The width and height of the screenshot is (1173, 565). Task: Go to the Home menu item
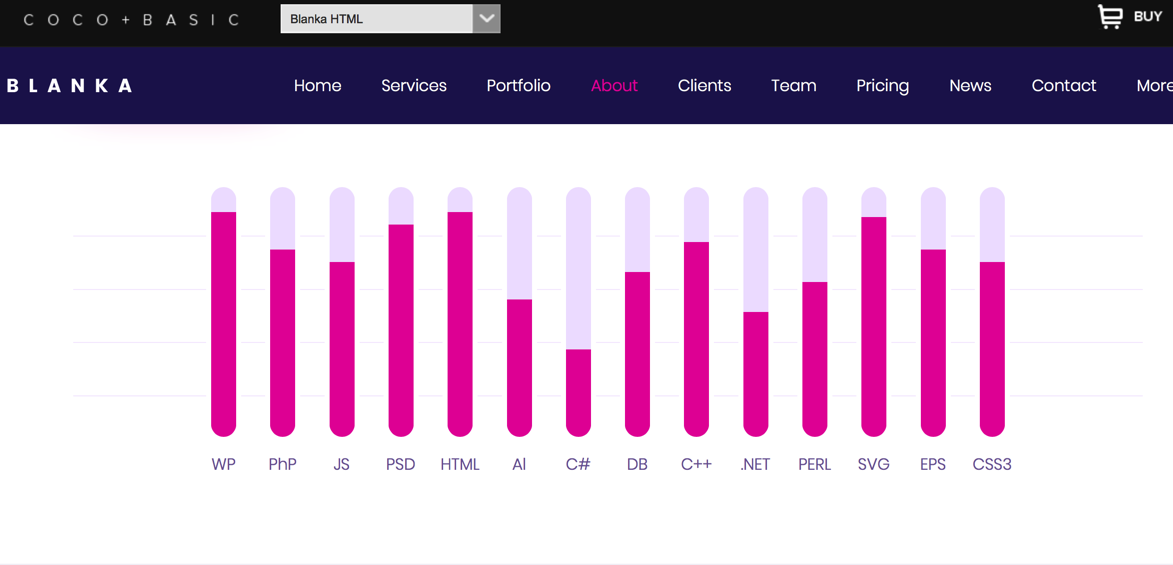click(317, 85)
